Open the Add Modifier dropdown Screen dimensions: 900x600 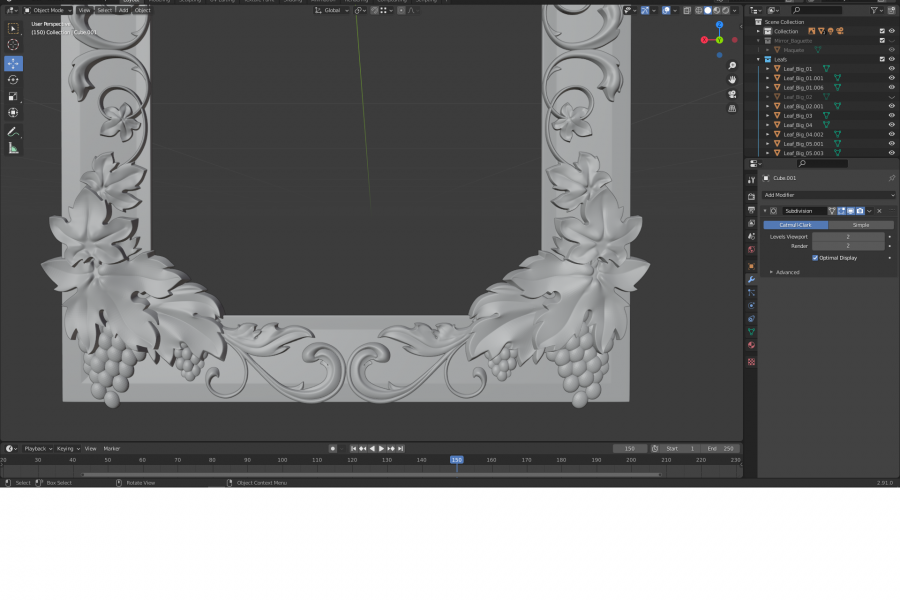(828, 195)
